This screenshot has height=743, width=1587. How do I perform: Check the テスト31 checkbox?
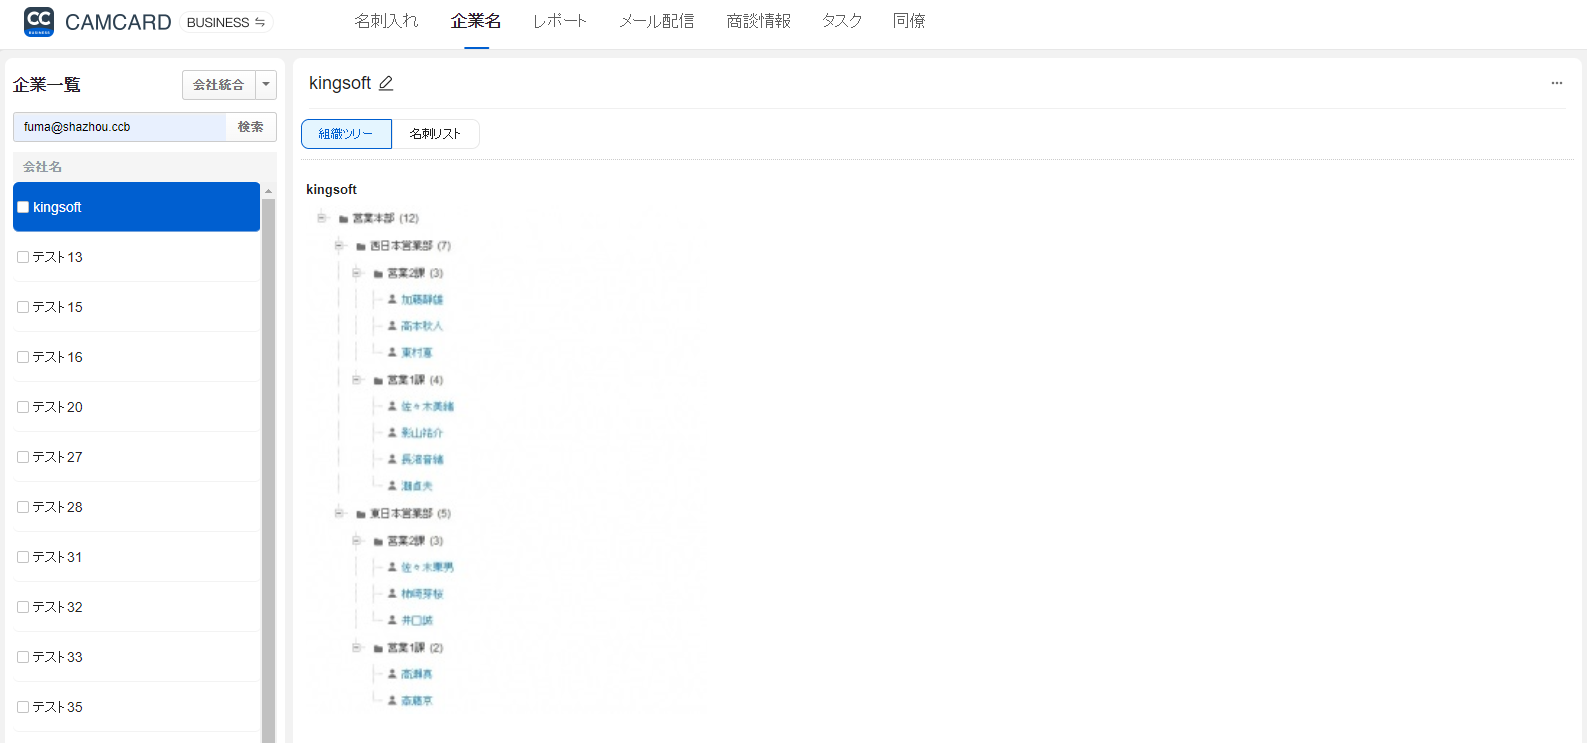(x=23, y=557)
